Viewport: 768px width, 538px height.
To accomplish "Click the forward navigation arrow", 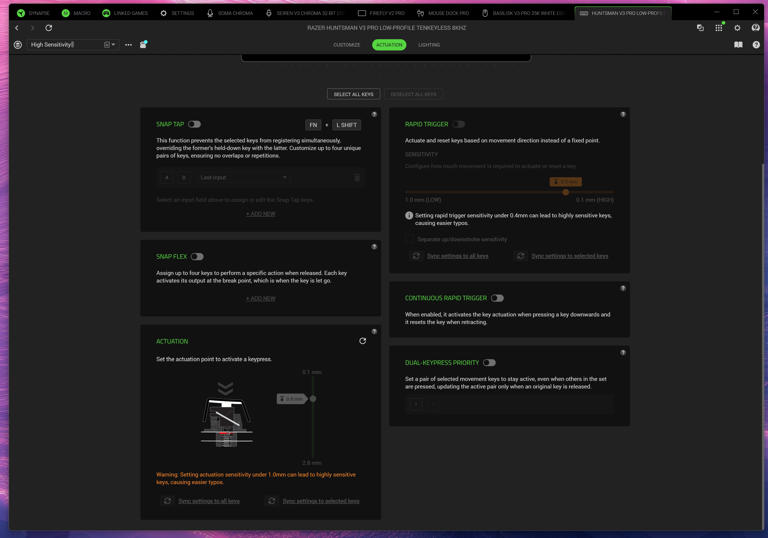I will tap(32, 28).
